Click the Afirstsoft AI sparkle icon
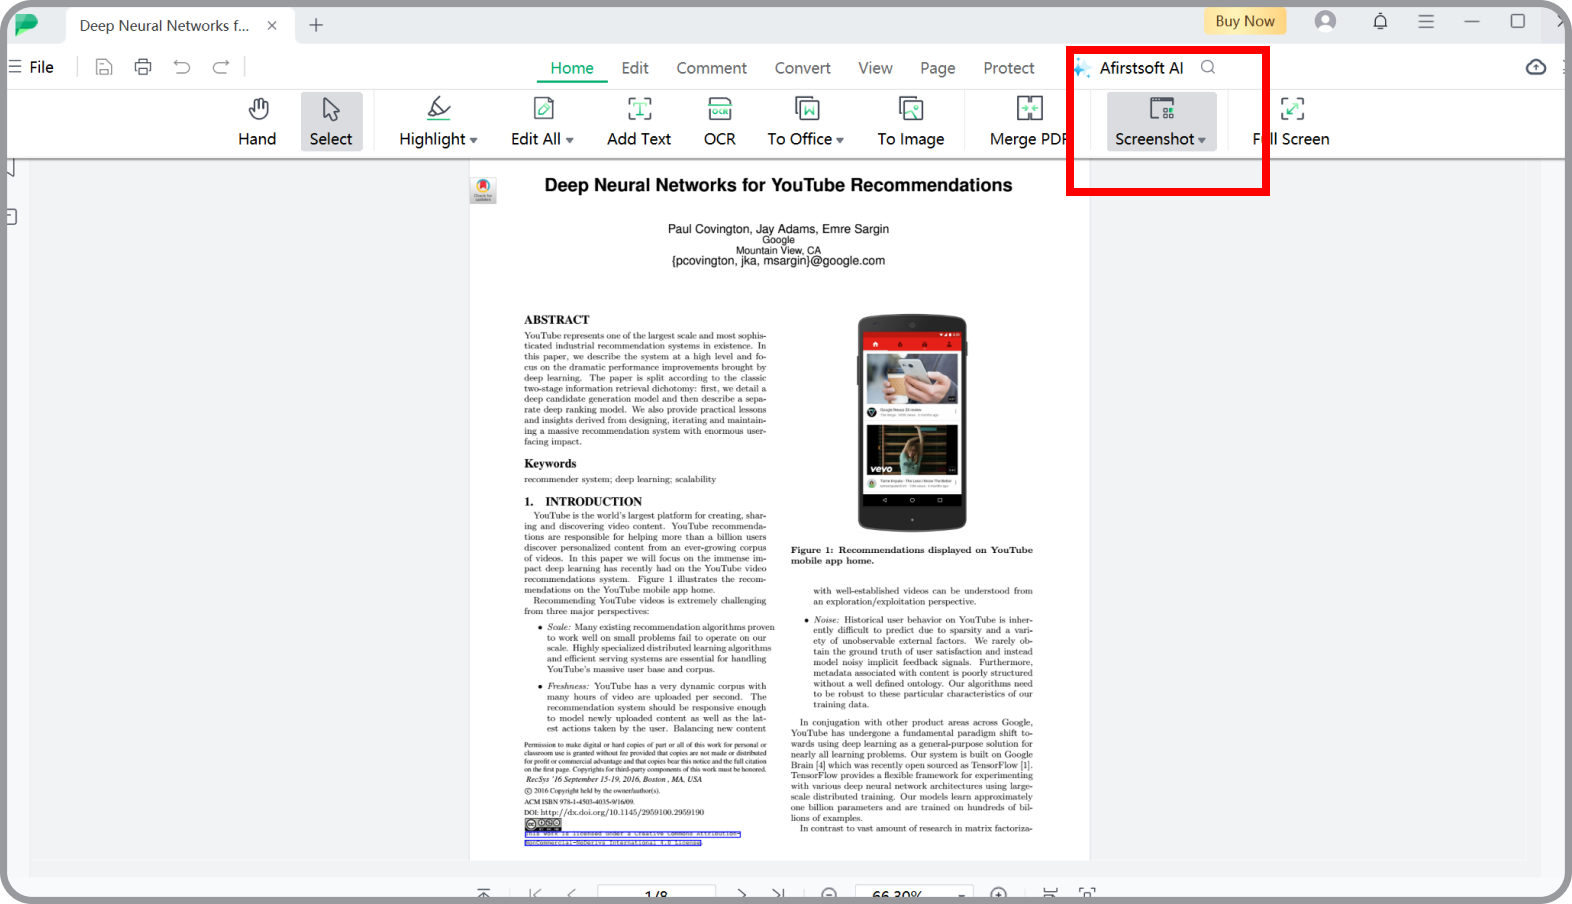This screenshot has width=1572, height=904. tap(1081, 68)
